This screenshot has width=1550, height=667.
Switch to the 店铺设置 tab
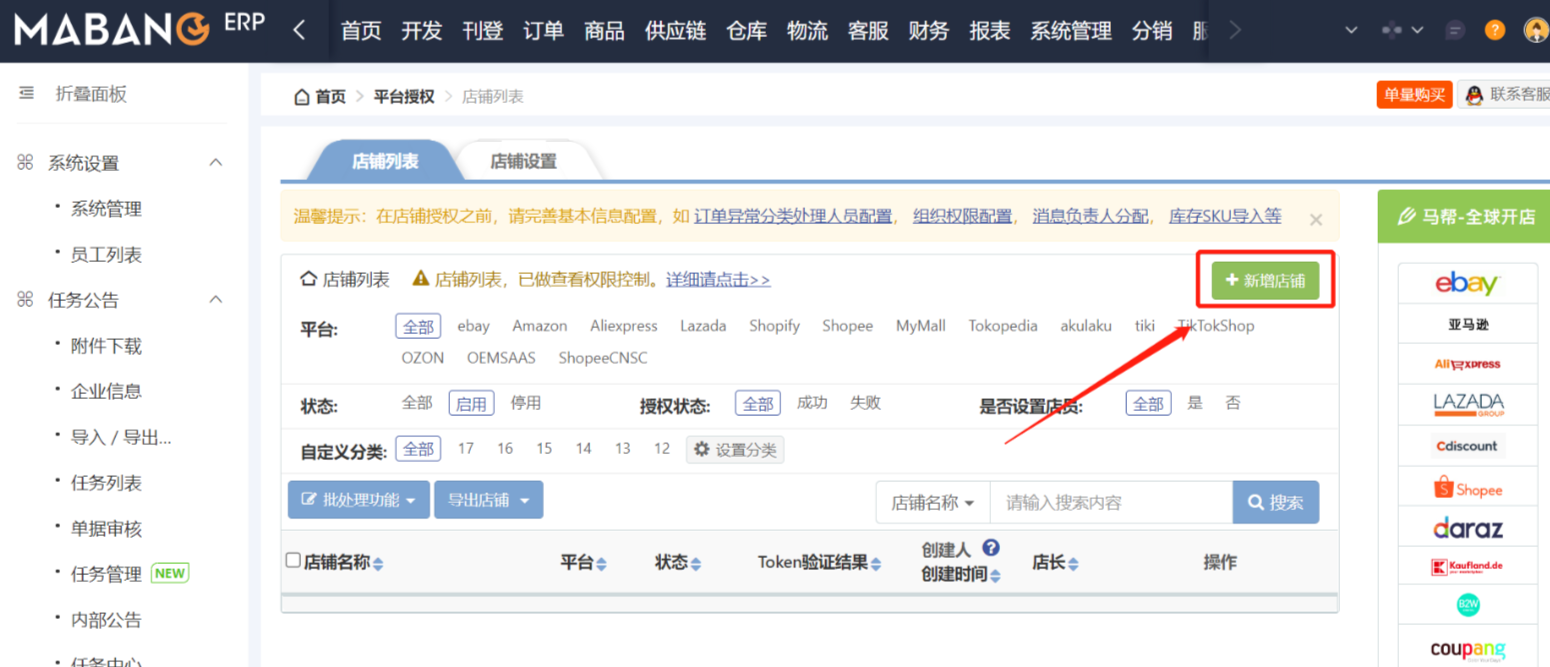pos(523,161)
